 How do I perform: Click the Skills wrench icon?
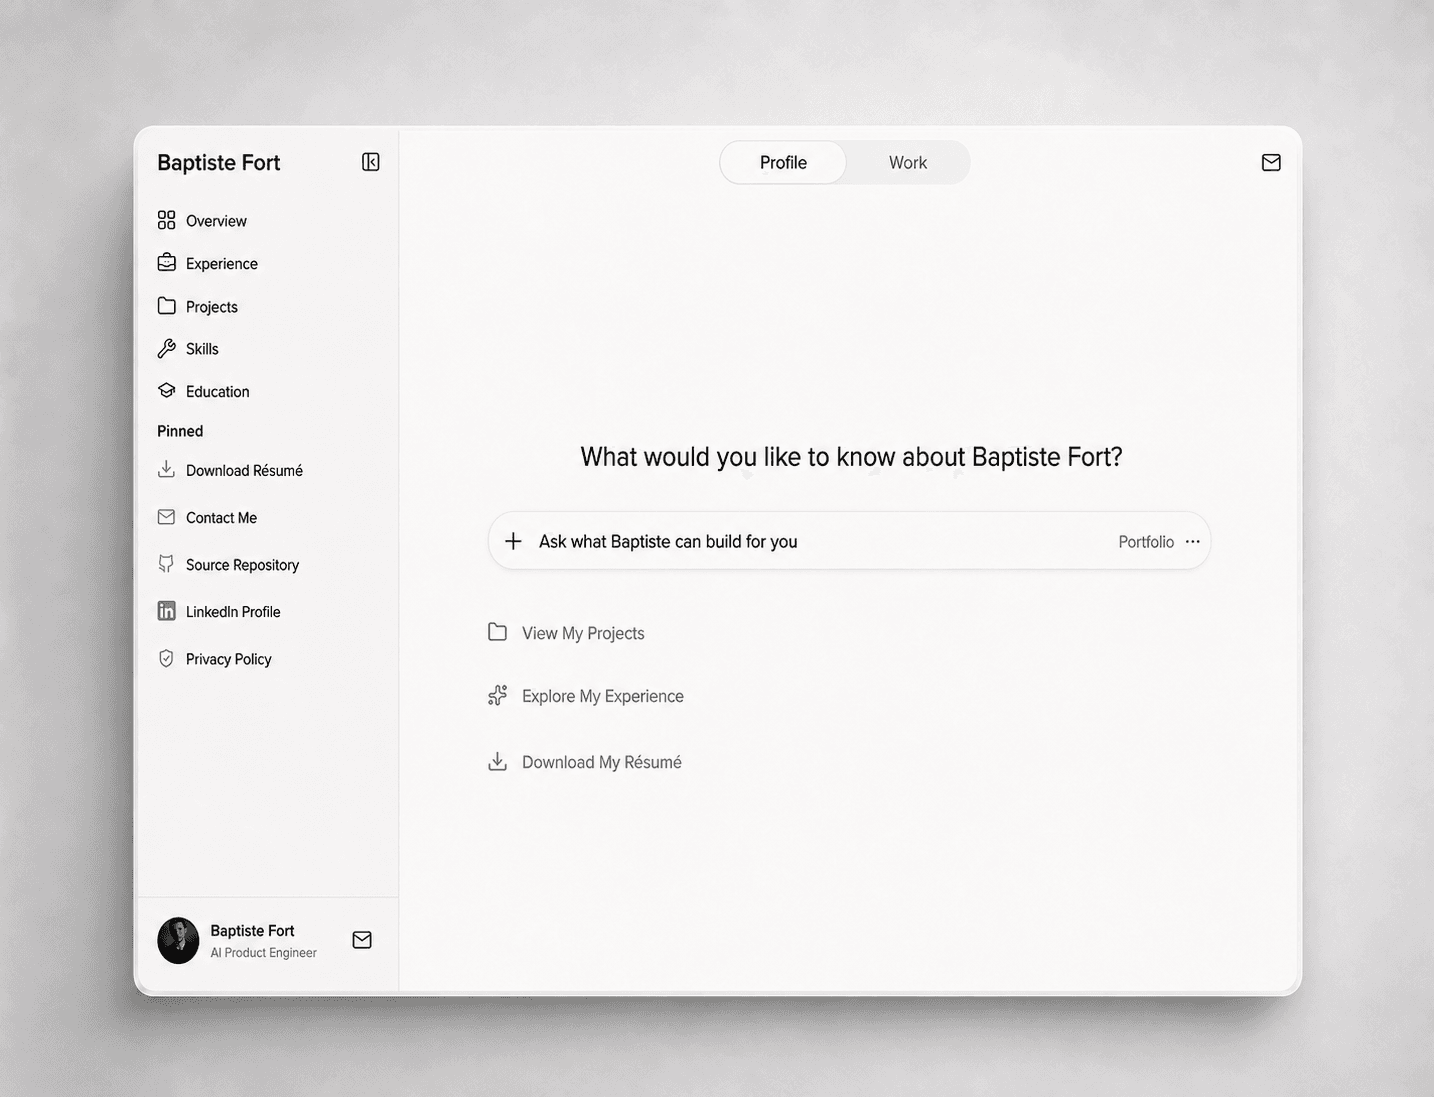pos(167,349)
